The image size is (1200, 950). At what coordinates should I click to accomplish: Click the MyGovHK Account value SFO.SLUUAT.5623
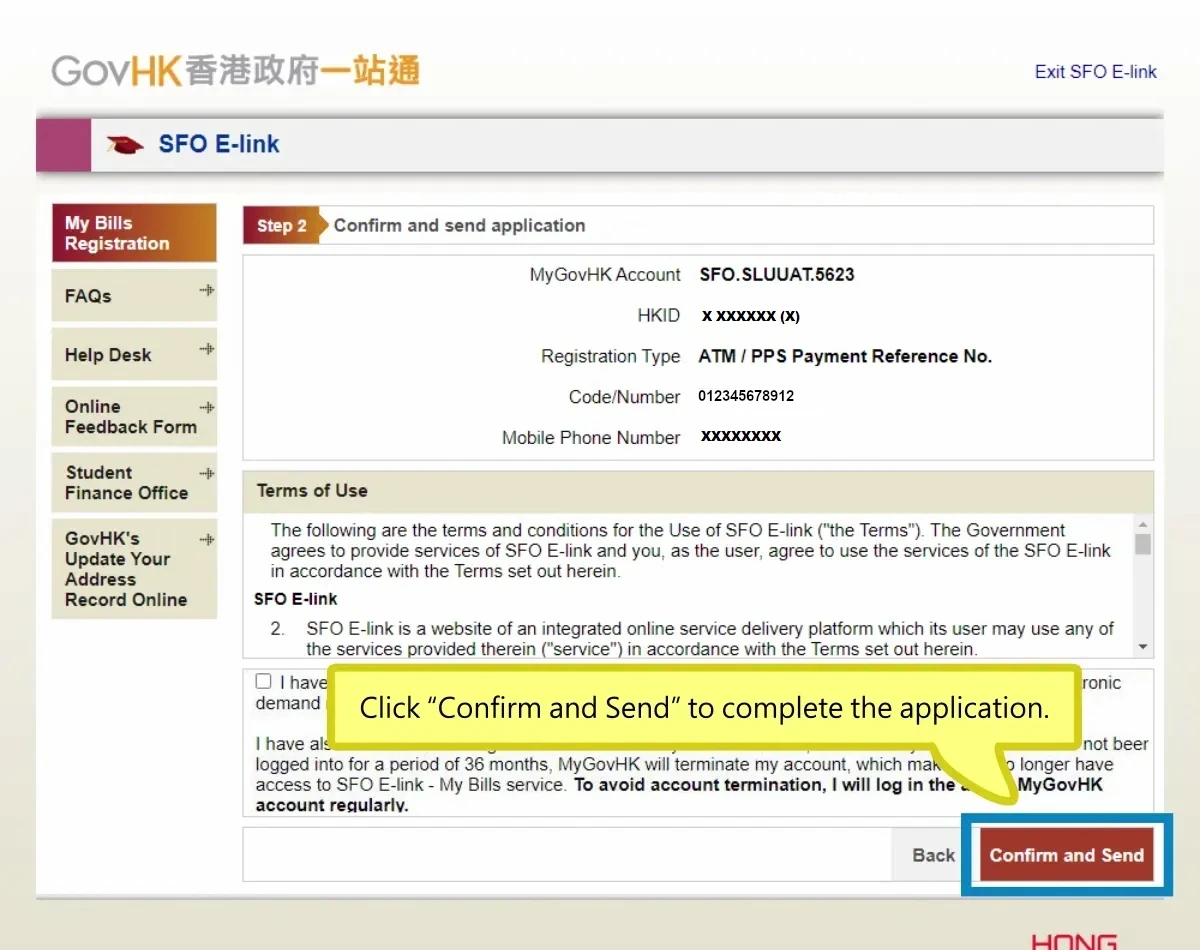click(x=777, y=274)
